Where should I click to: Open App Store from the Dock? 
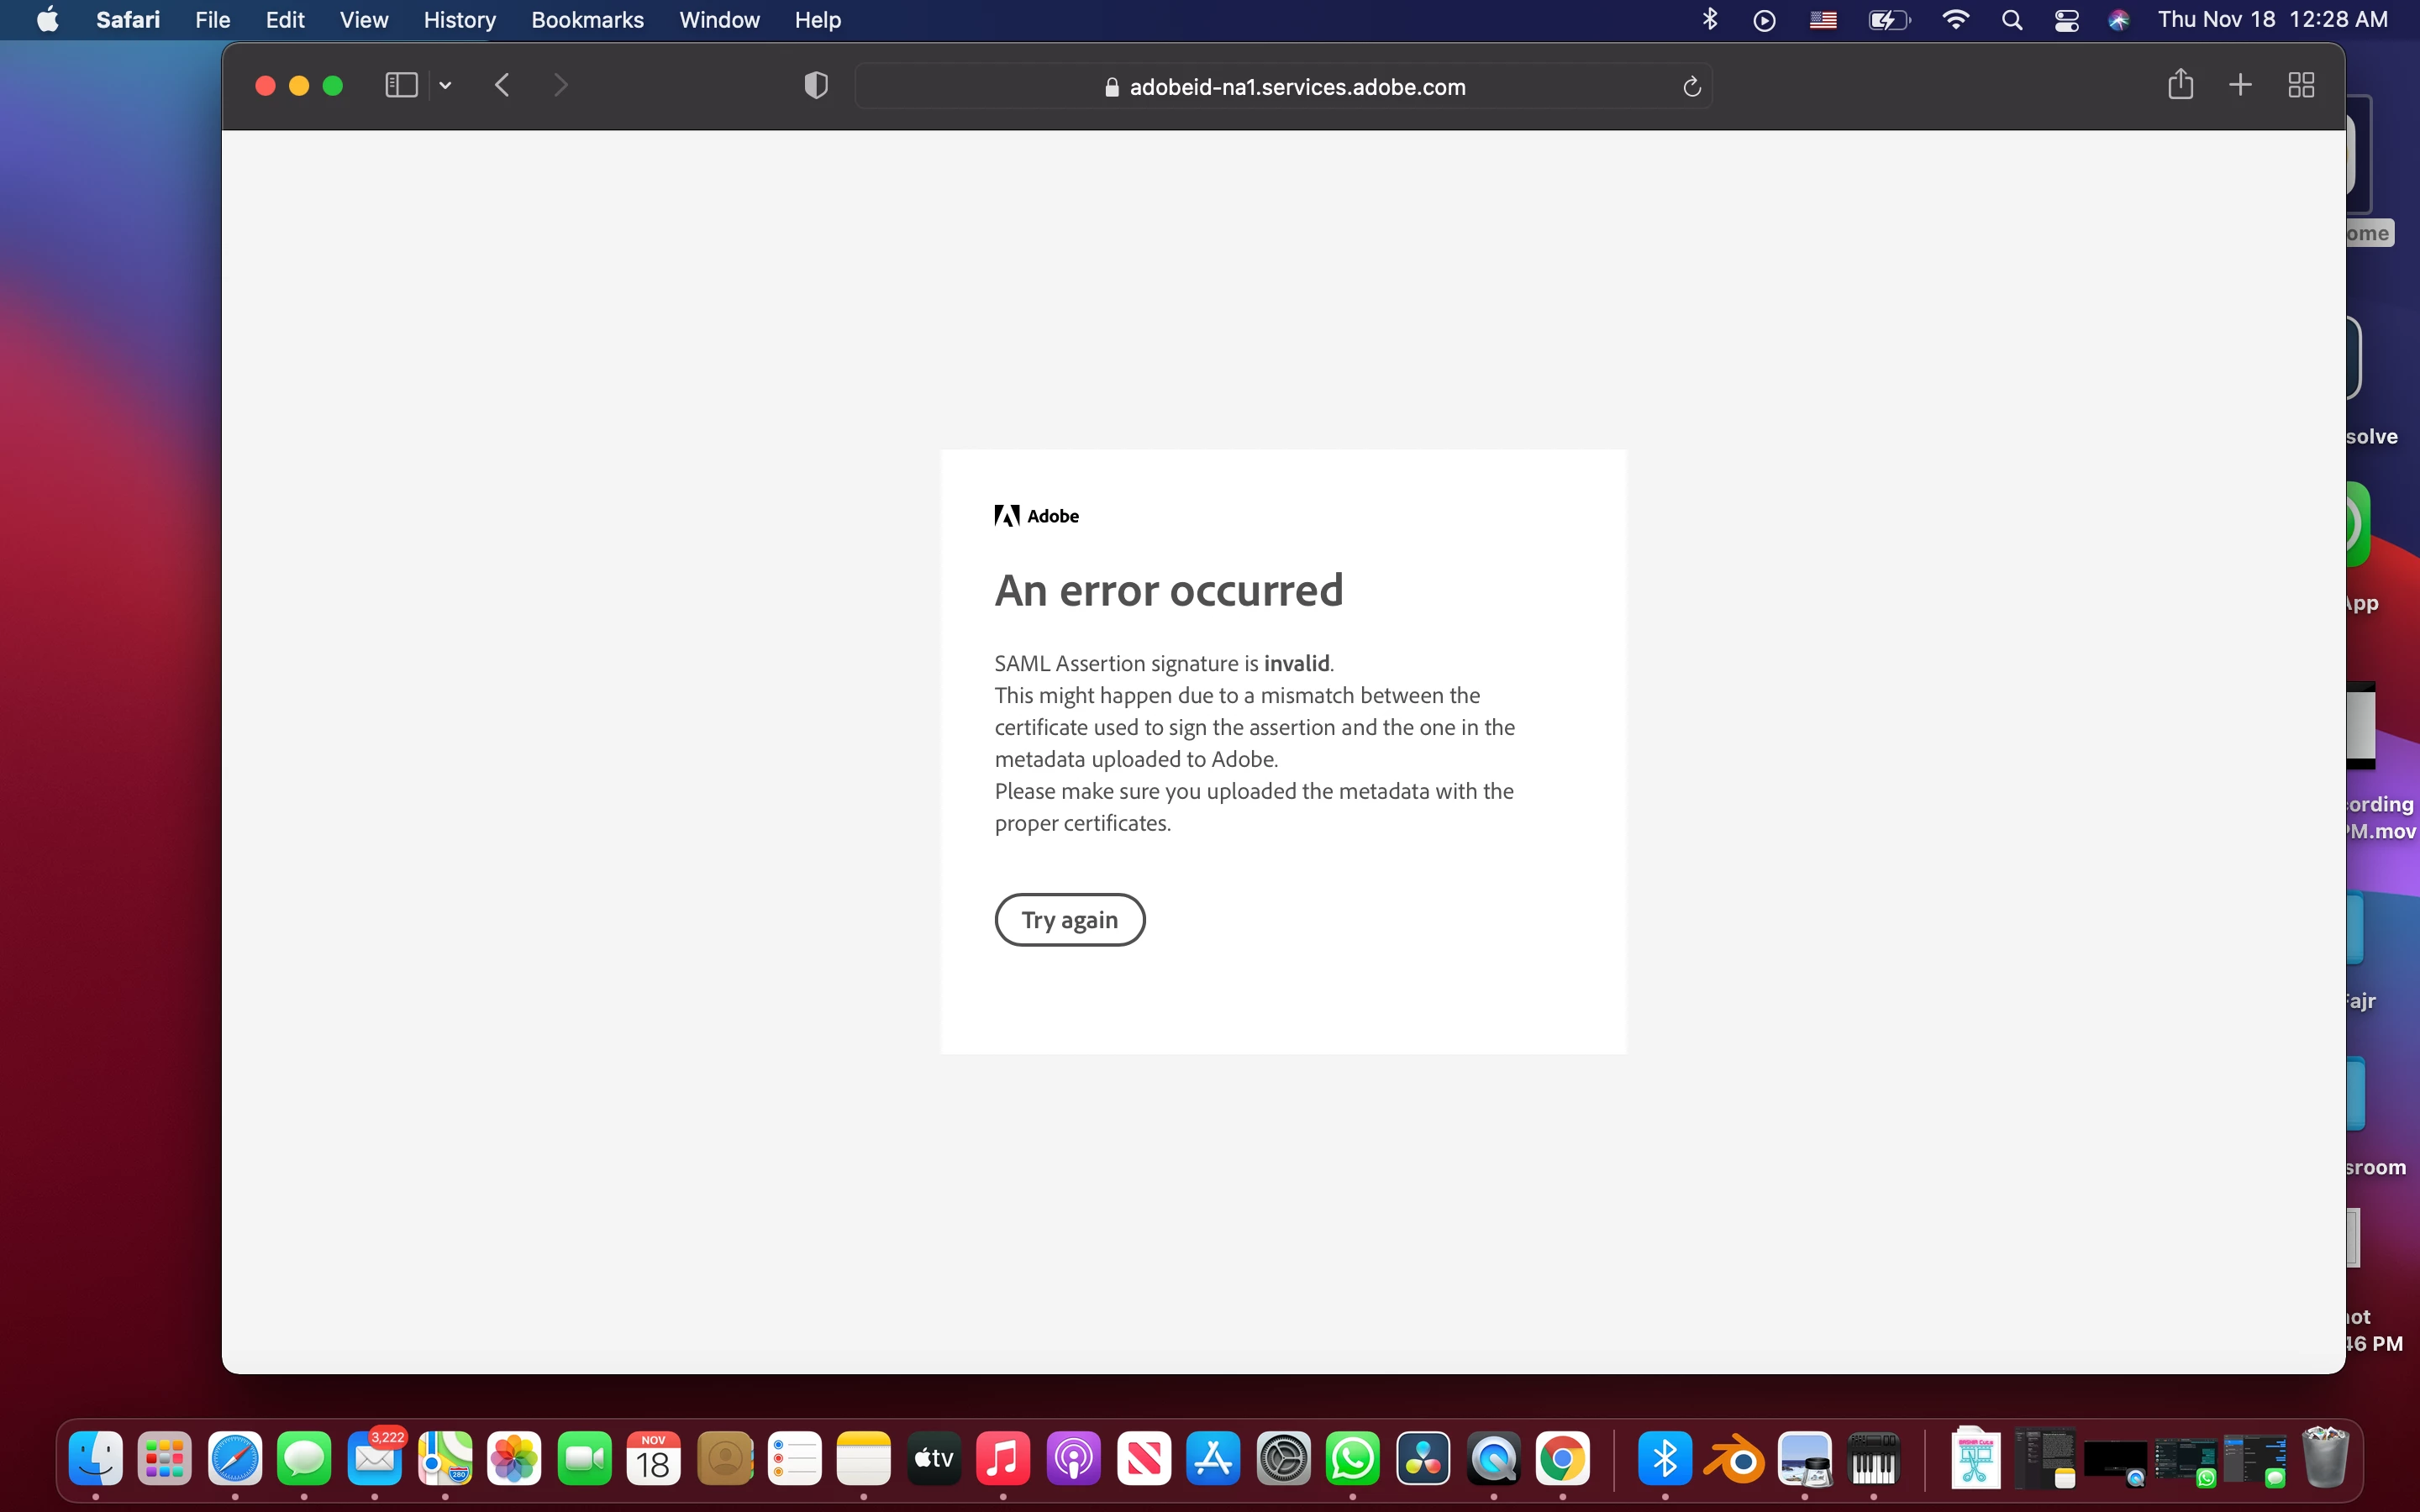[x=1213, y=1459]
